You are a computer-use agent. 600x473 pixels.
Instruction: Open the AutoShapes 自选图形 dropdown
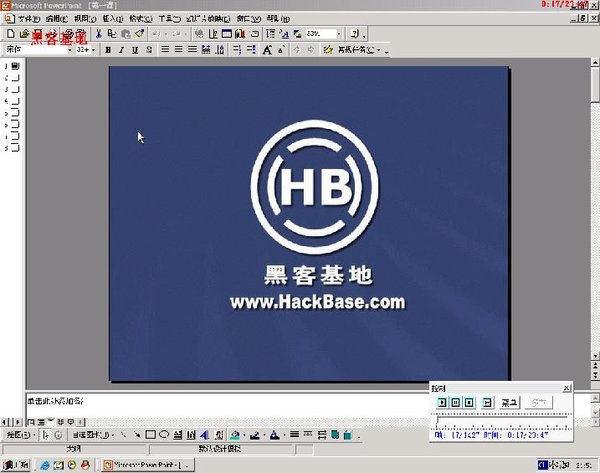coord(93,435)
